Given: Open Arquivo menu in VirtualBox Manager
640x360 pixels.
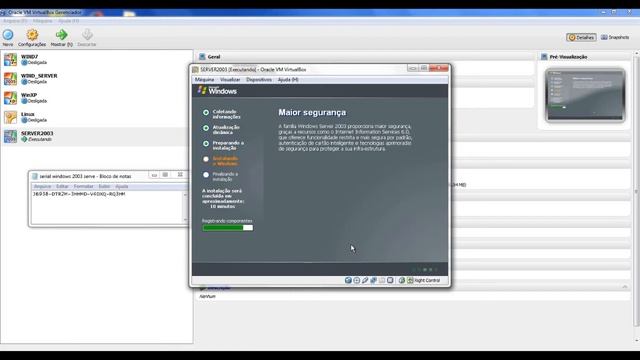Looking at the screenshot, I should [x=15, y=21].
